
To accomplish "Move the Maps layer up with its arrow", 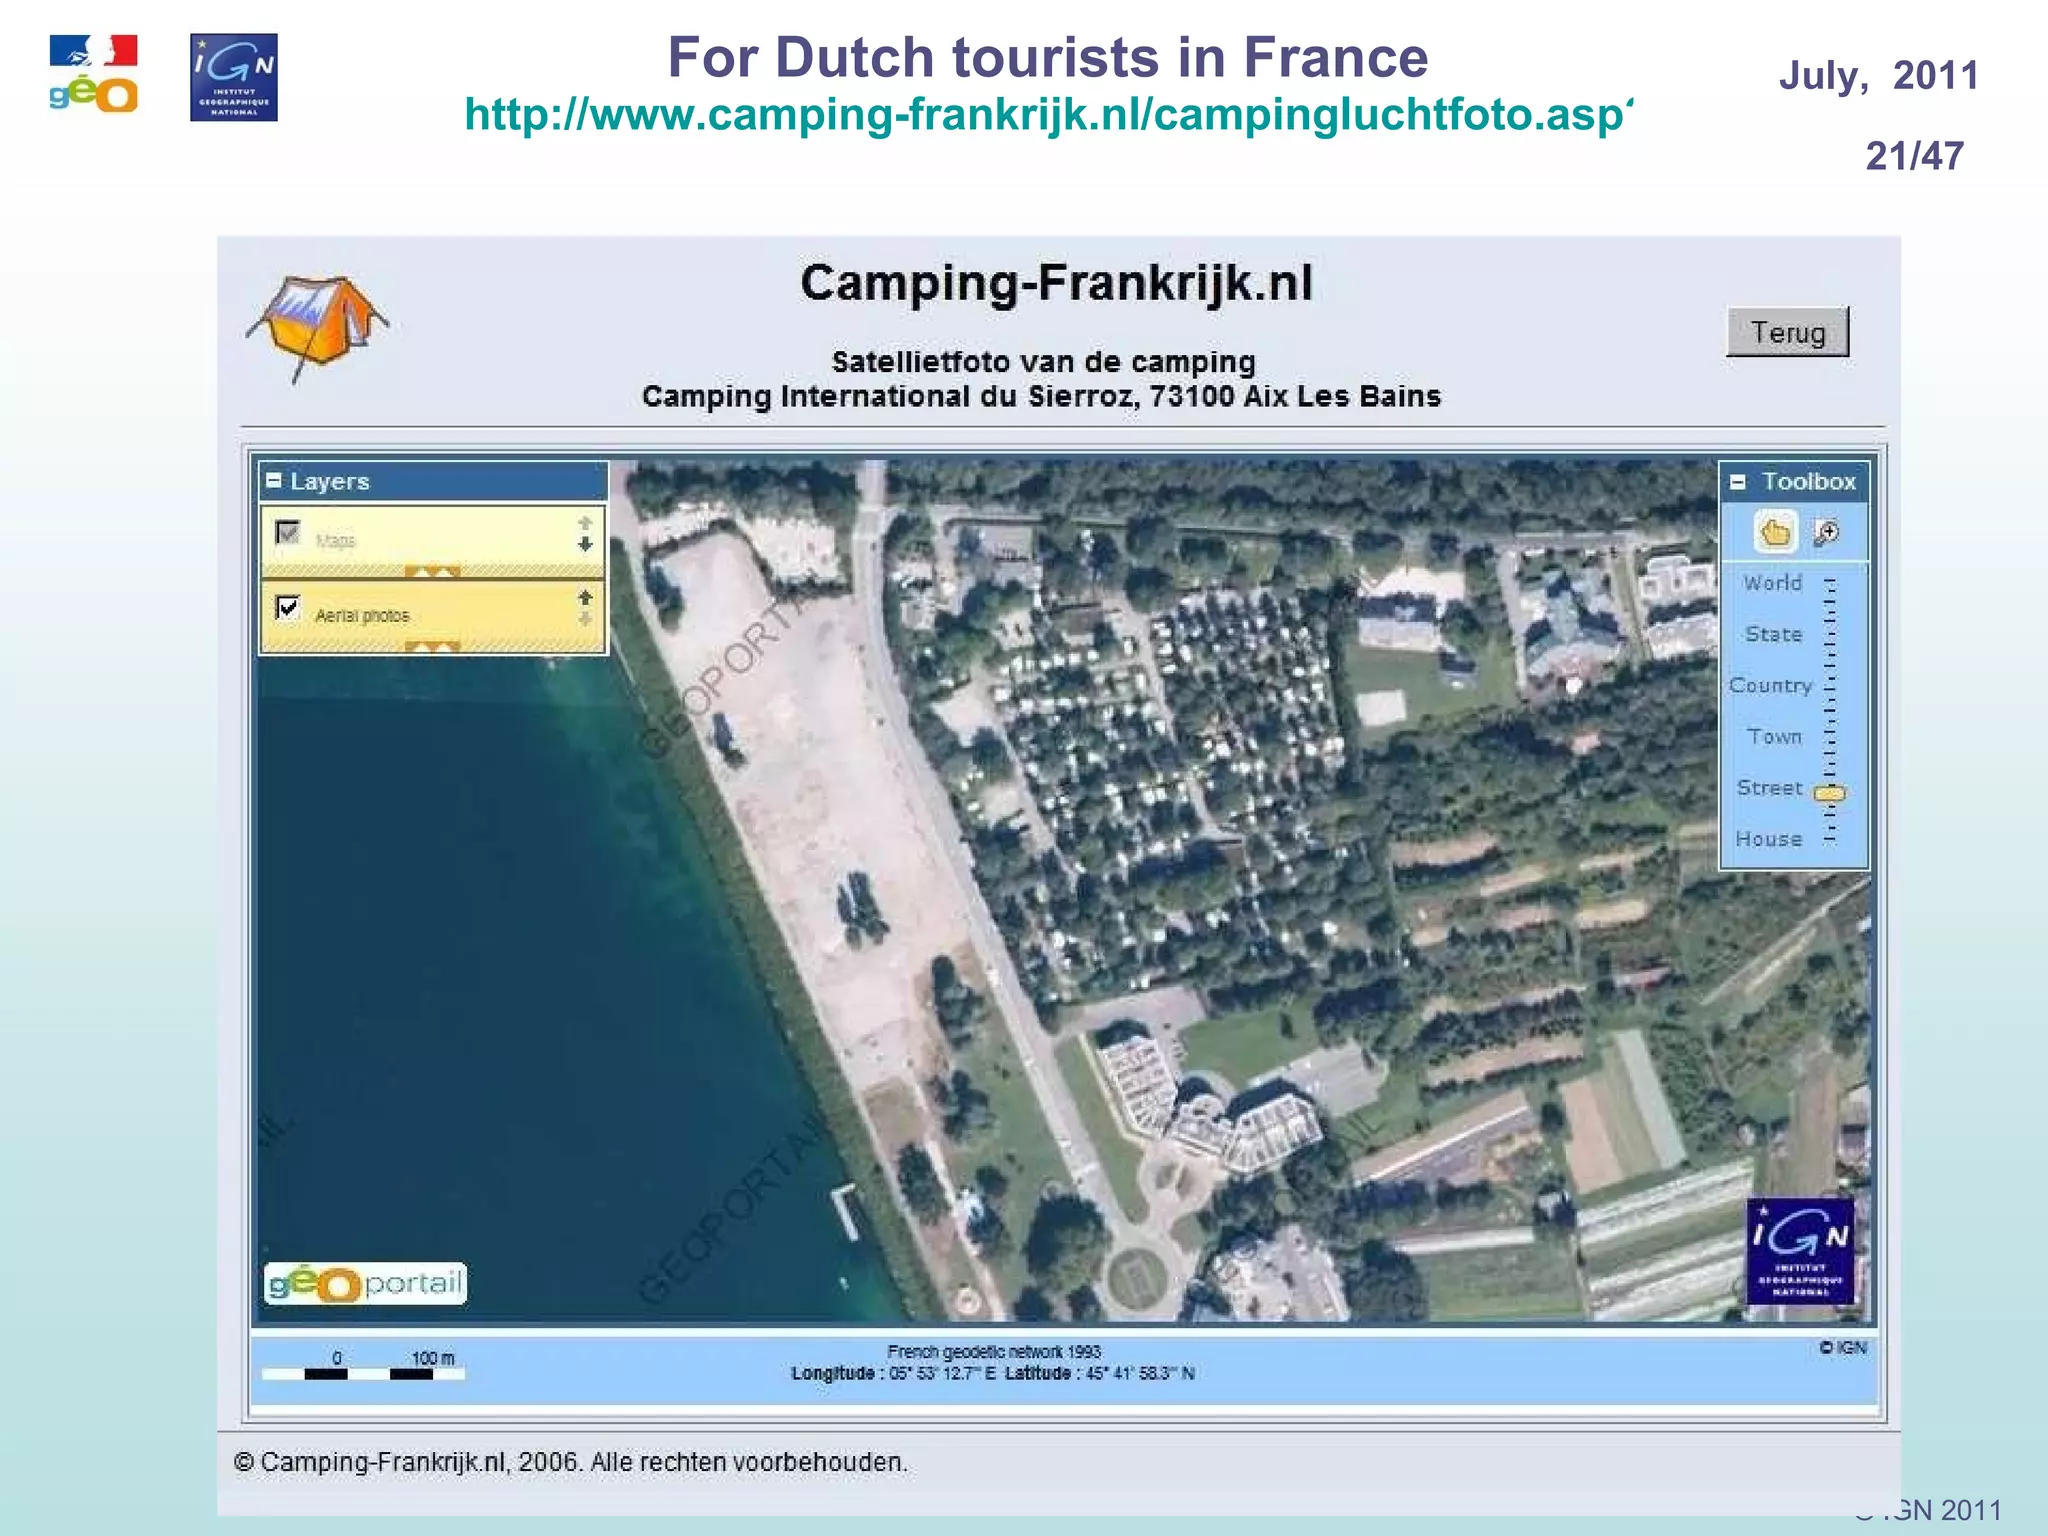I will point(586,523).
